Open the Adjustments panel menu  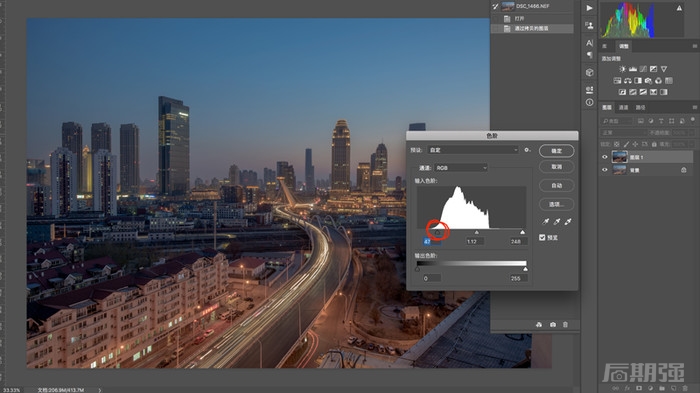[694, 46]
